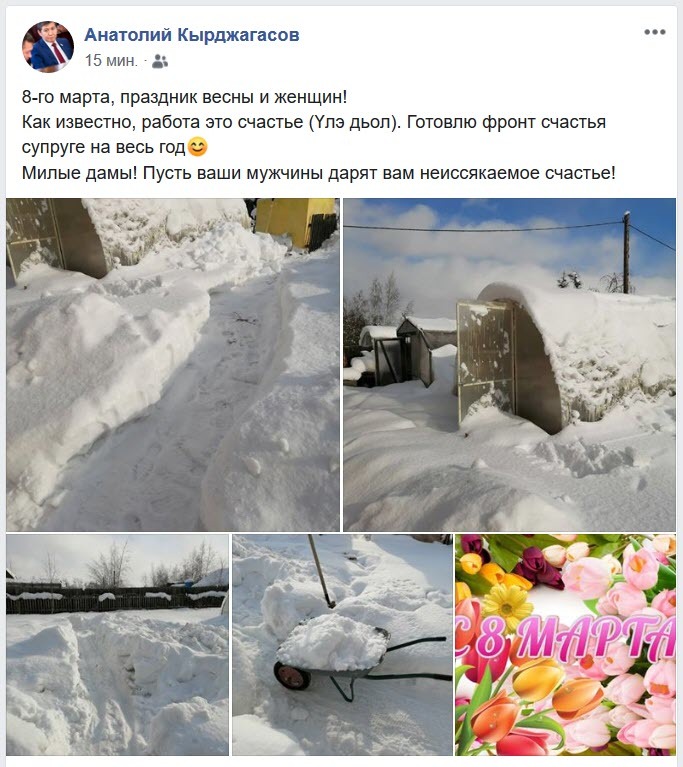Click the shovel handle above the wheelbarrow
Screen dimensions: 683x767
tap(320, 571)
